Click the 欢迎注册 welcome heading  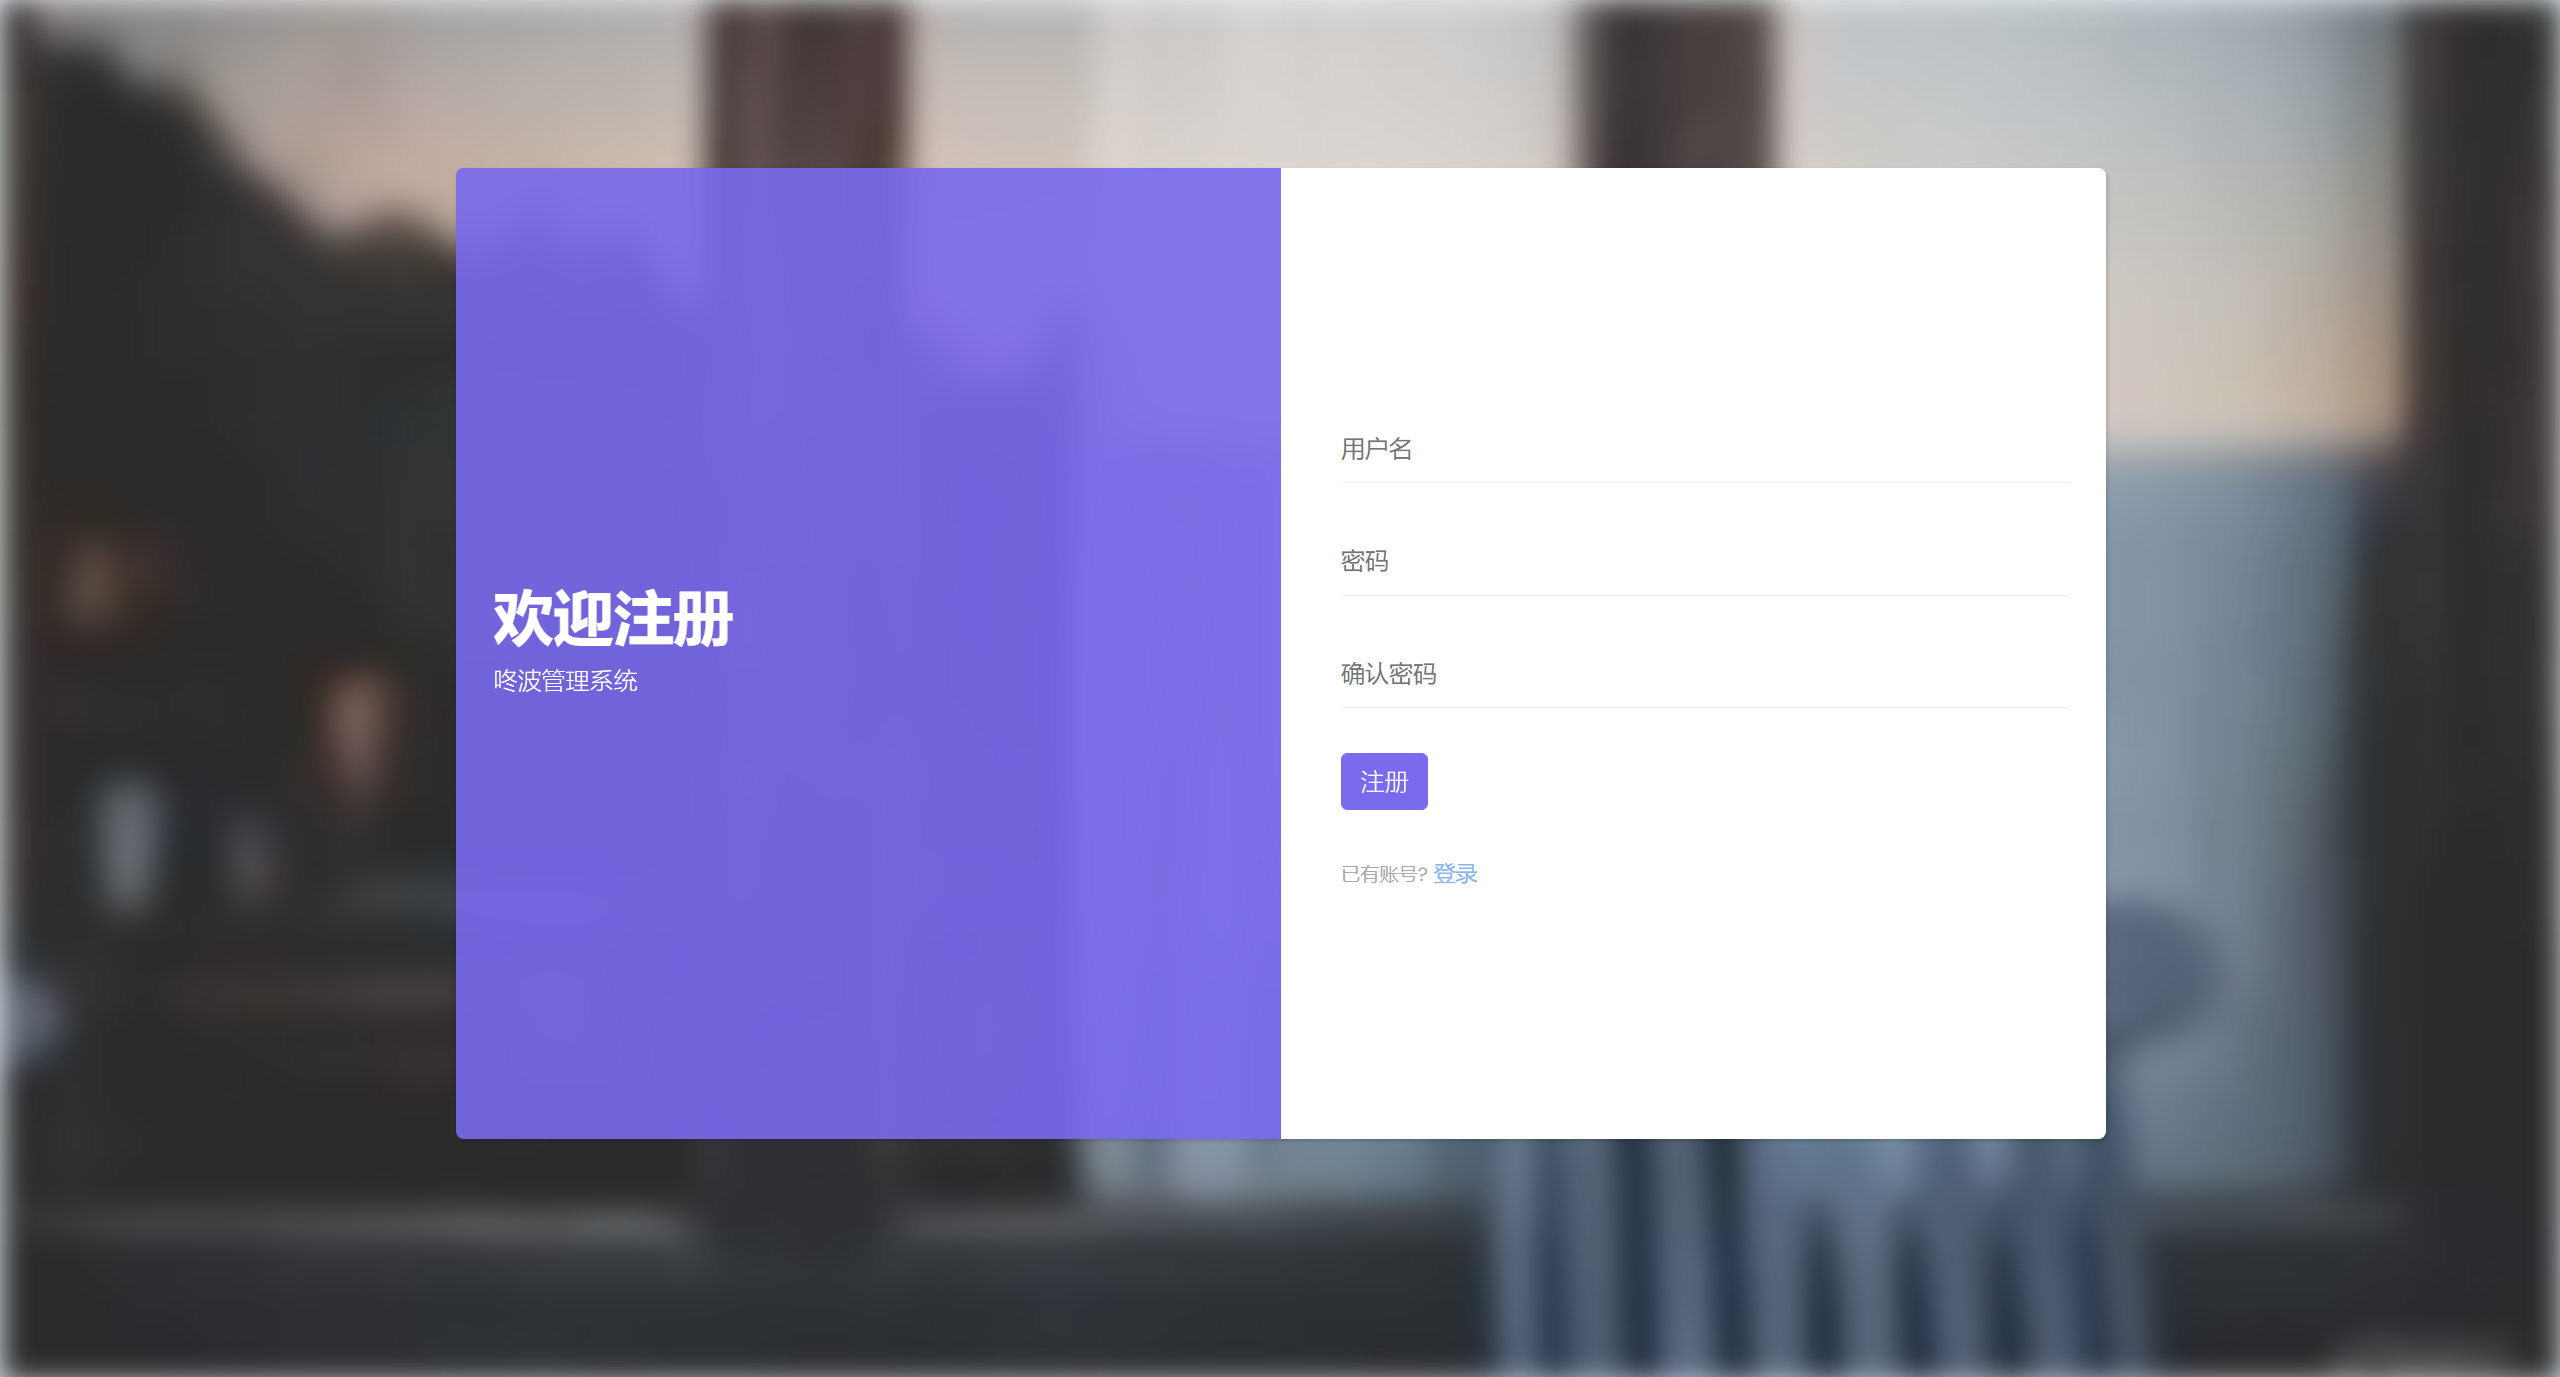click(x=613, y=618)
